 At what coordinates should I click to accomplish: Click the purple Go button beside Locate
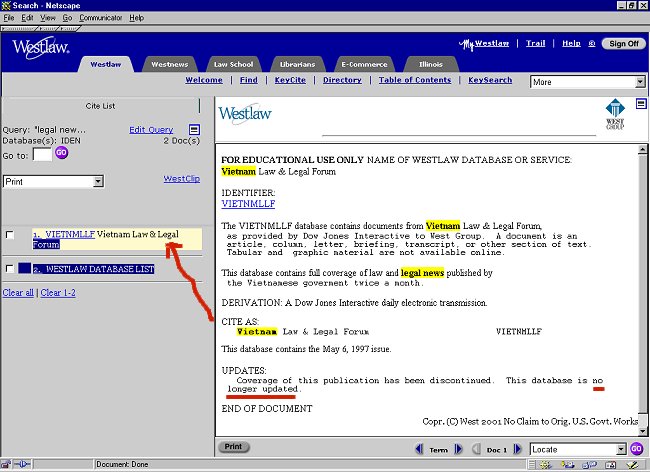(x=636, y=449)
